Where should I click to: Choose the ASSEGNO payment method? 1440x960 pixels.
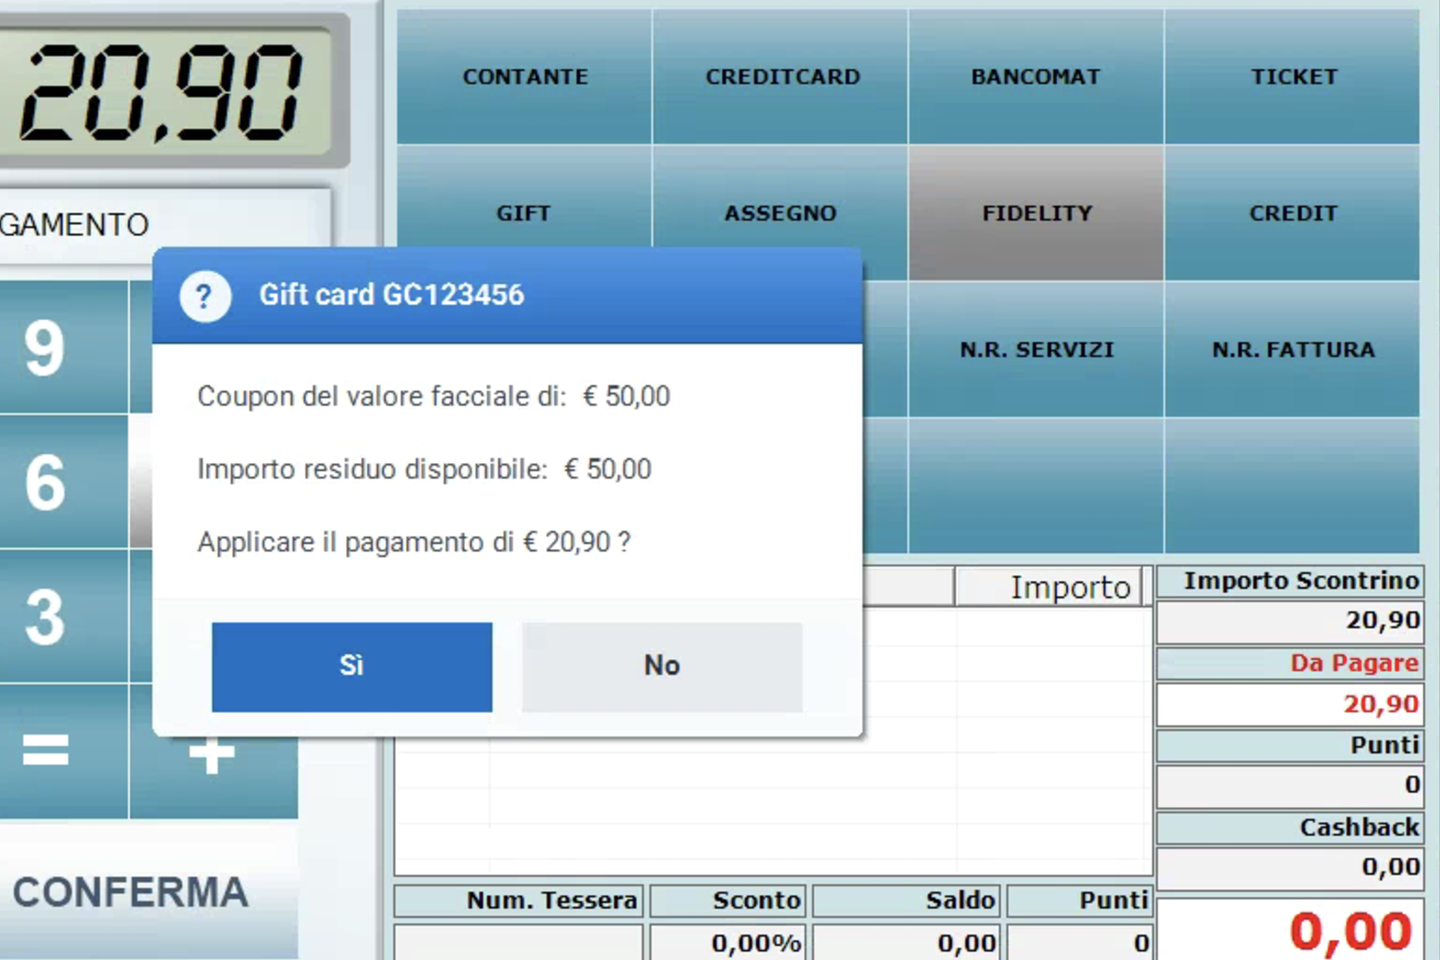pyautogui.click(x=781, y=198)
